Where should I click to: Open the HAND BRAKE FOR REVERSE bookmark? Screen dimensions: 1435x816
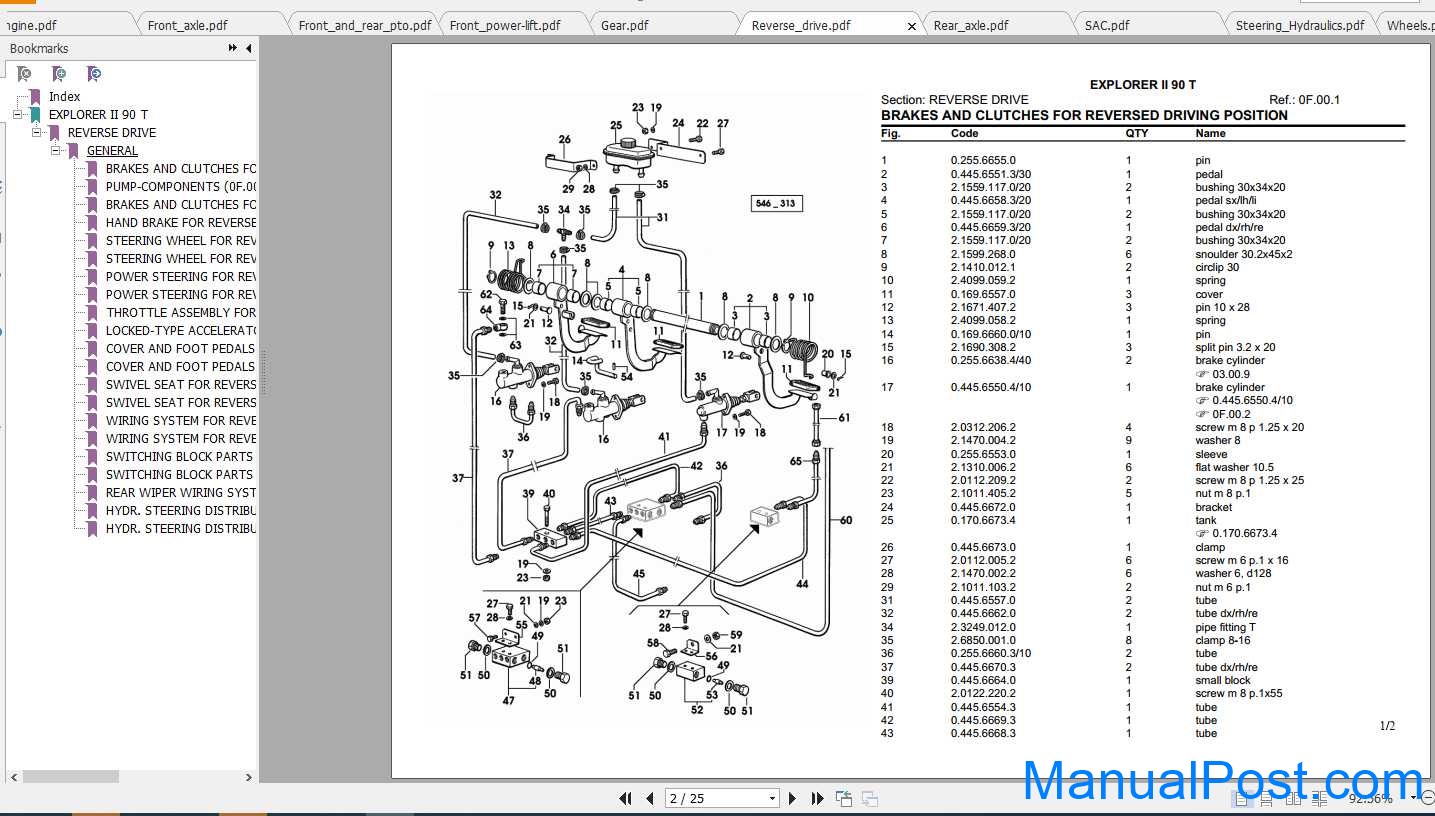180,223
